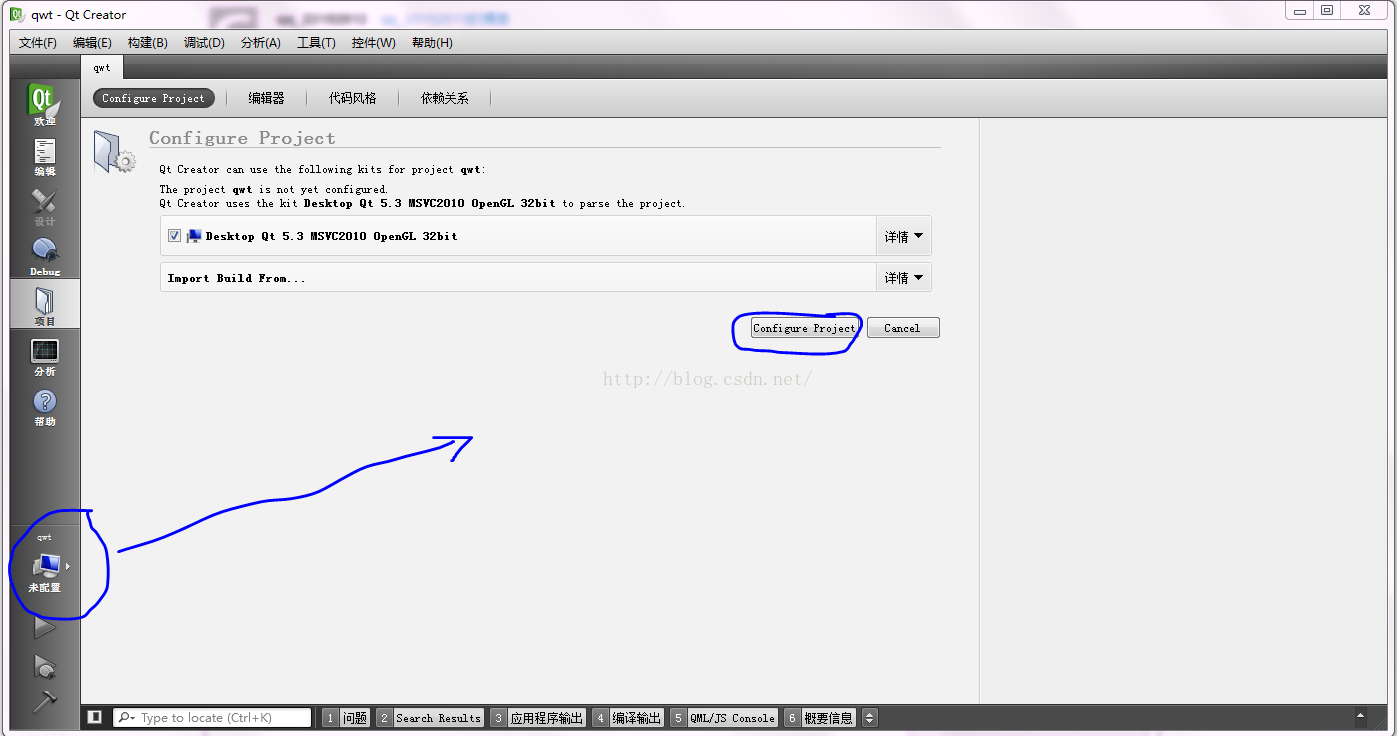The image size is (1397, 736).
Task: Open the 调试(D) menu
Action: tap(204, 43)
